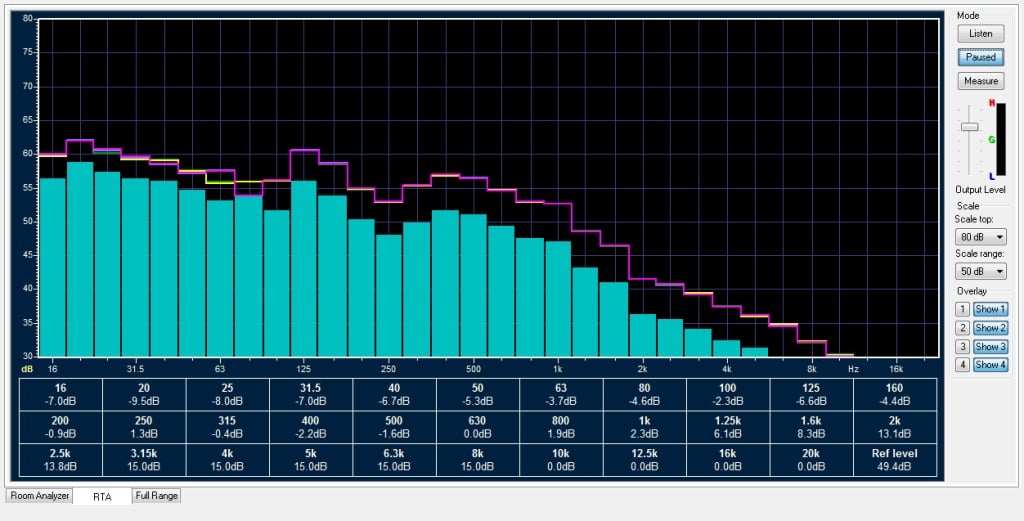Toggle Show 1 overlay visibility
Screen dimensions: 1024x521
coord(990,309)
